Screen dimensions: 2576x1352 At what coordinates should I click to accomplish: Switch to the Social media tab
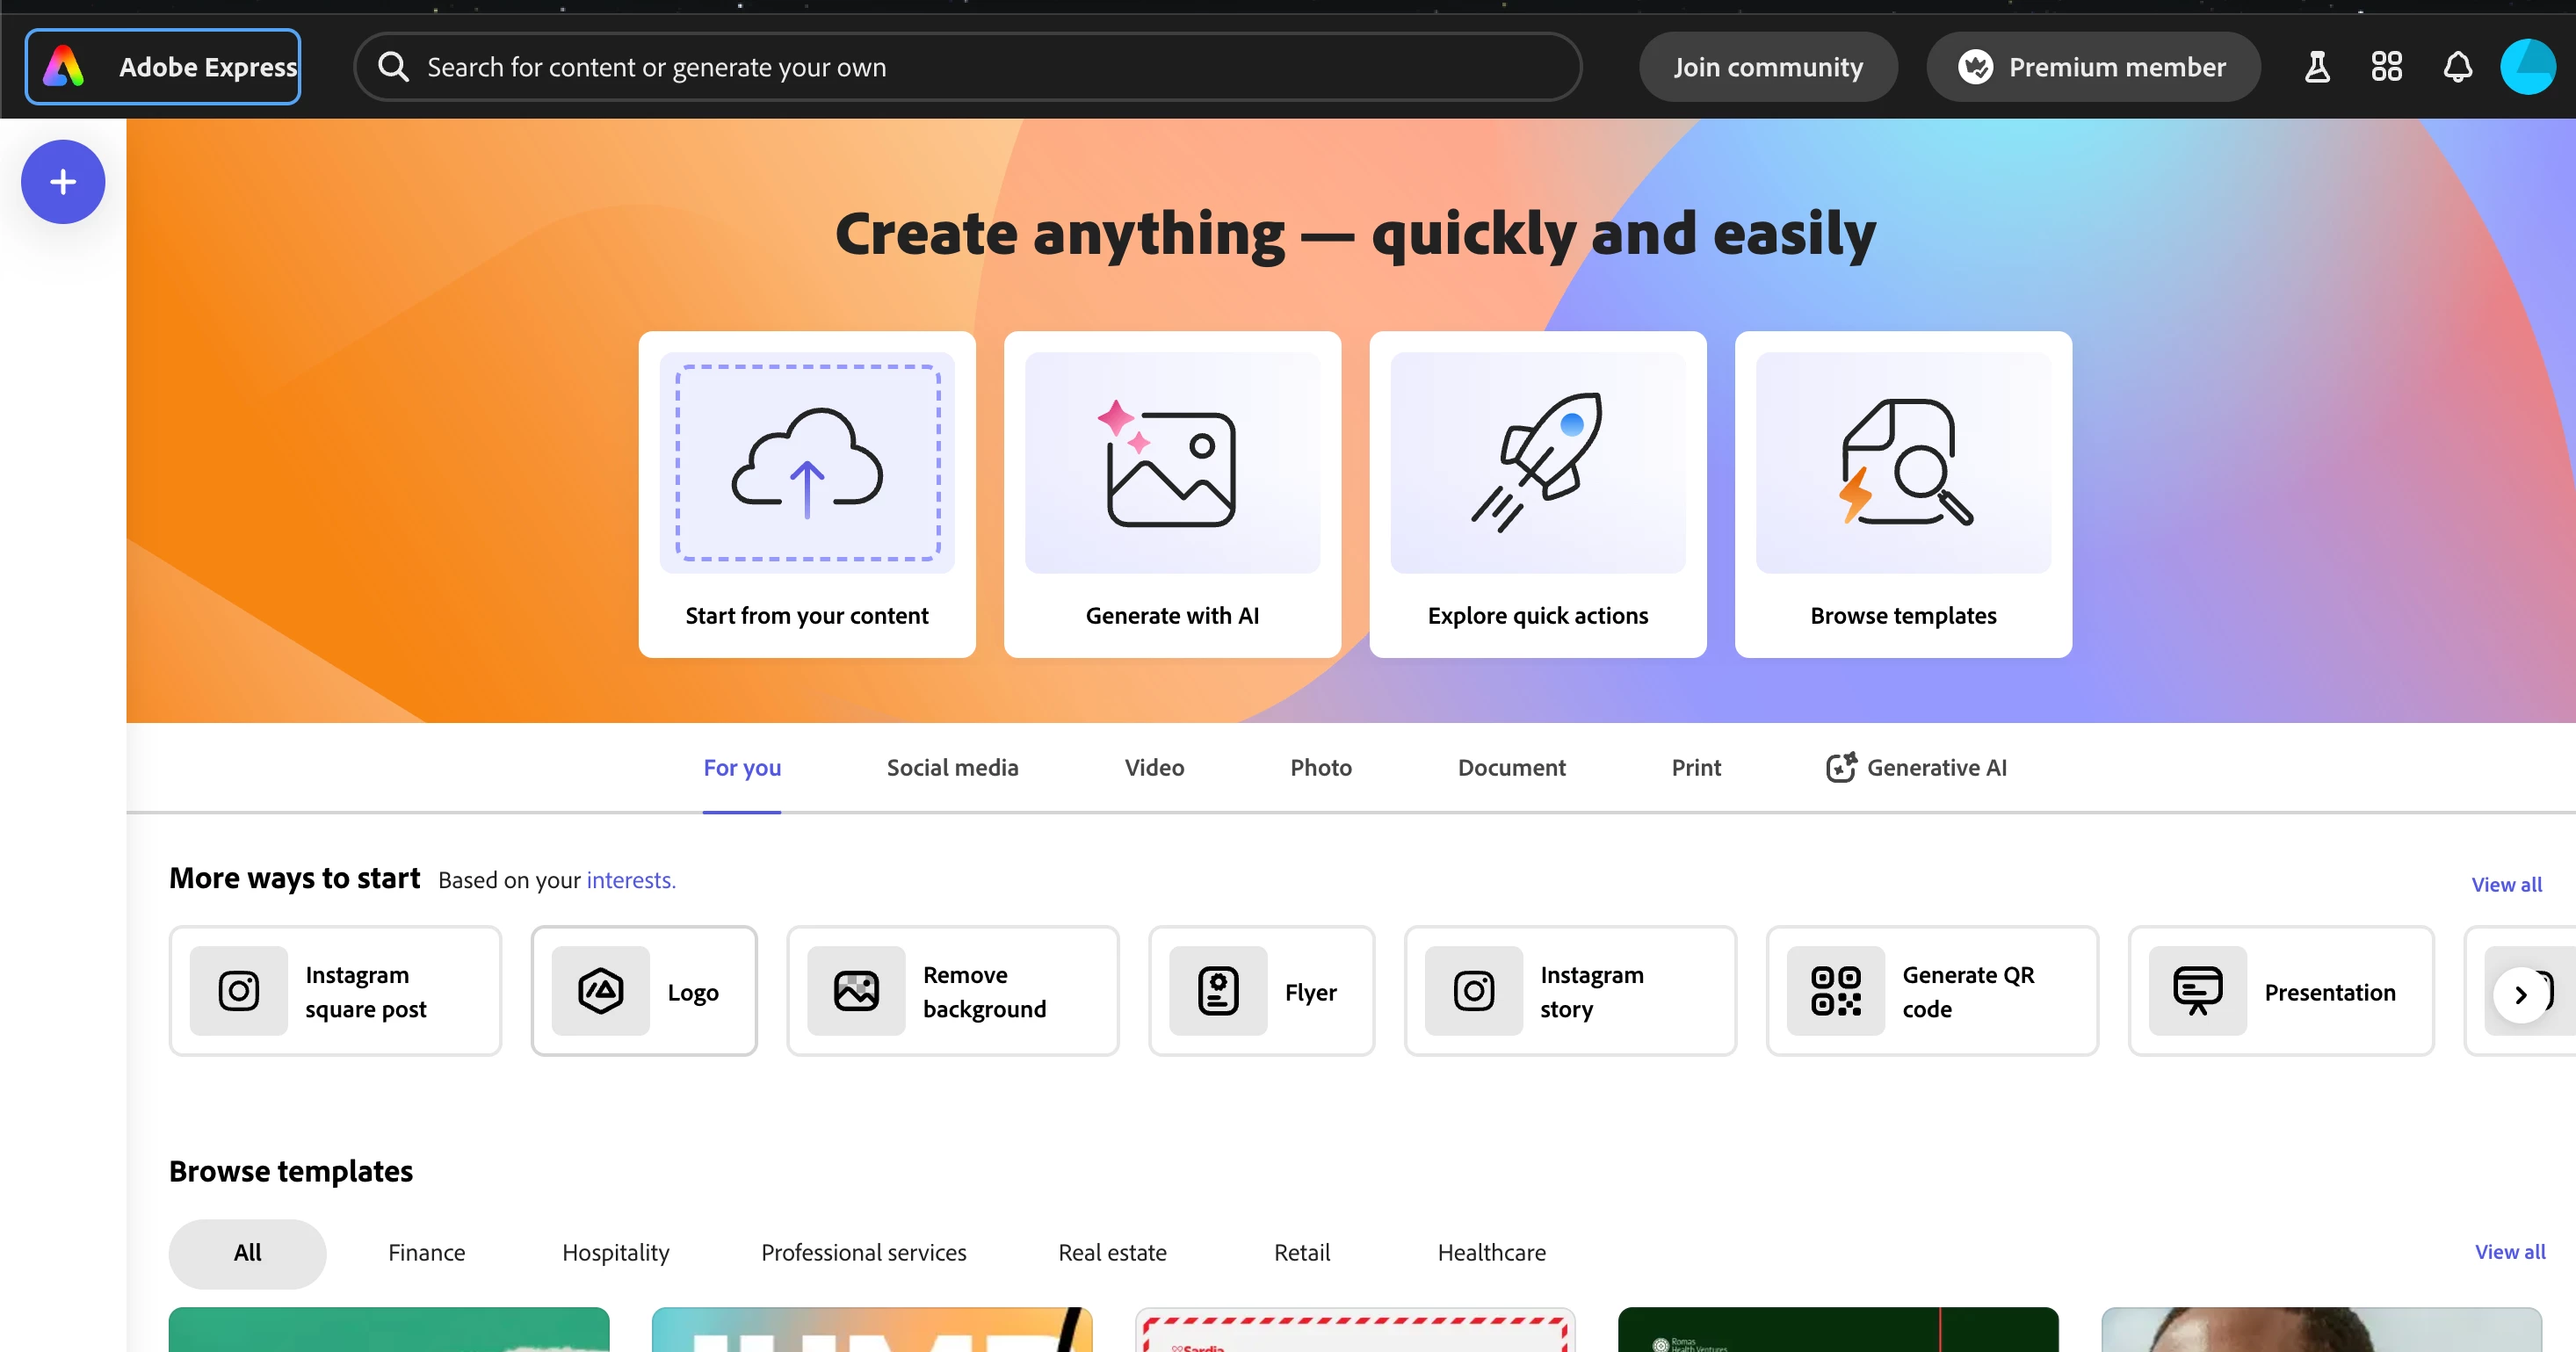click(952, 767)
